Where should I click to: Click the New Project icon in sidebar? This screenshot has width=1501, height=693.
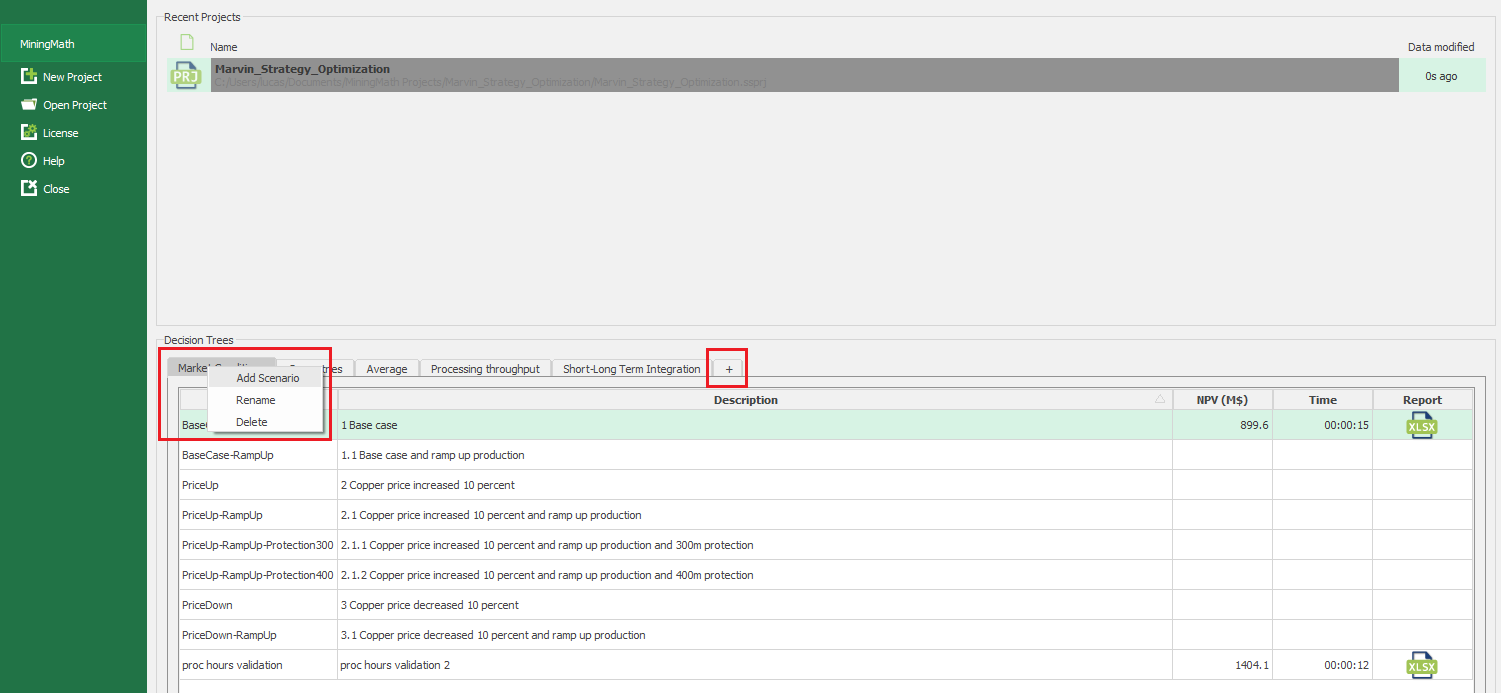[x=29, y=77]
